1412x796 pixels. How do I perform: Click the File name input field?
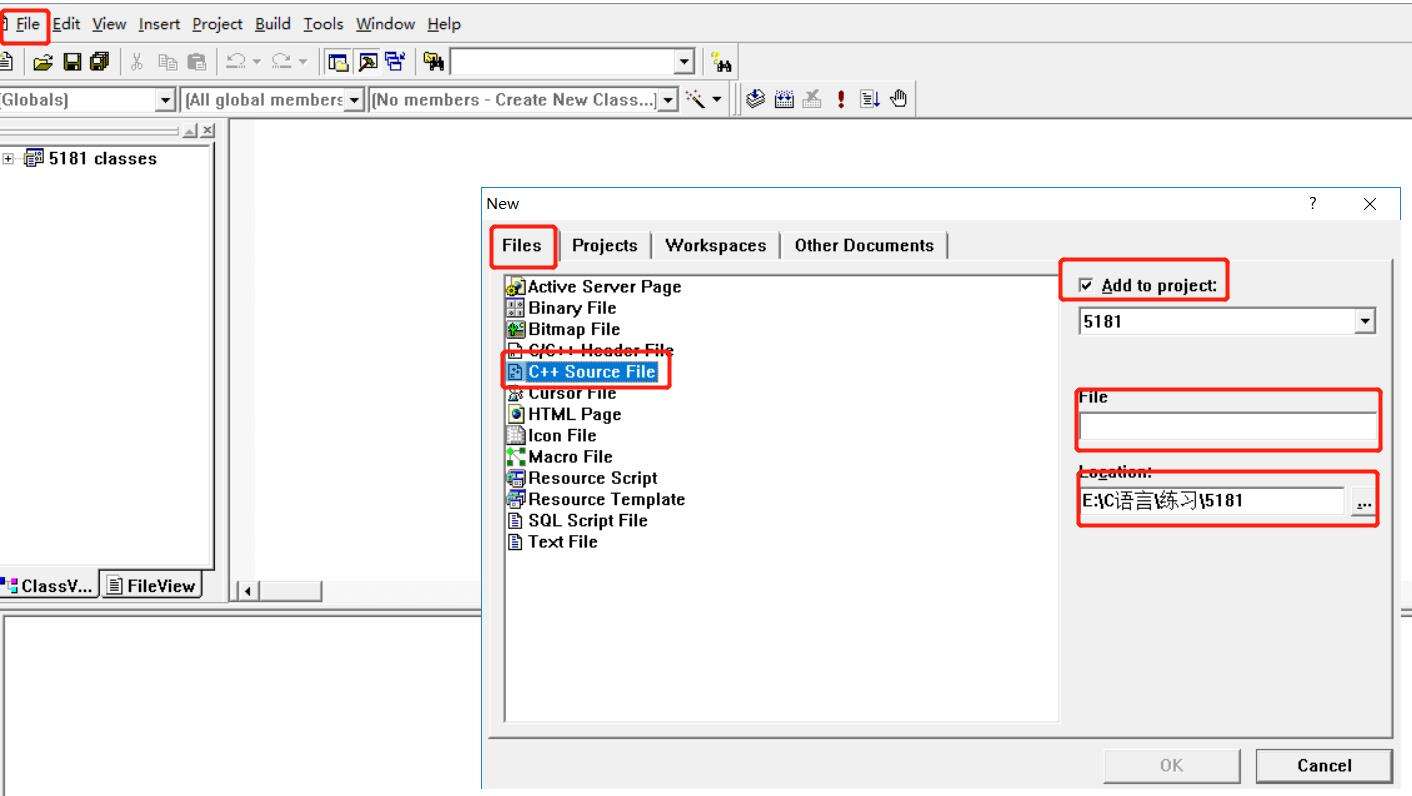coord(1227,427)
